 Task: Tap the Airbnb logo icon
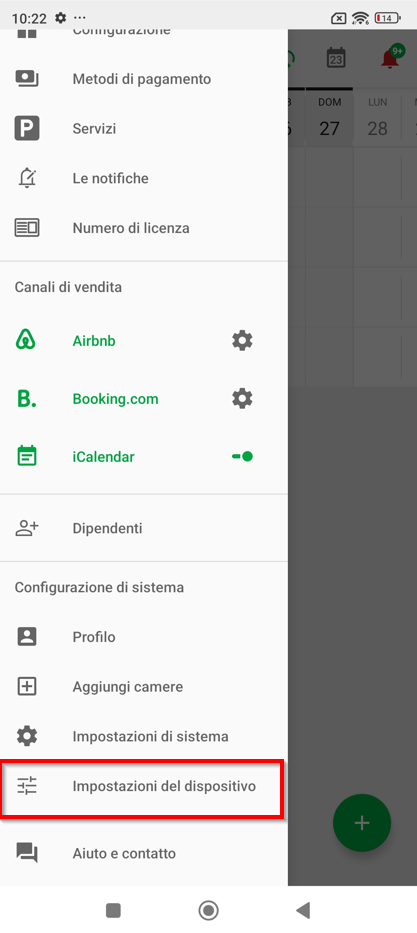(x=26, y=341)
